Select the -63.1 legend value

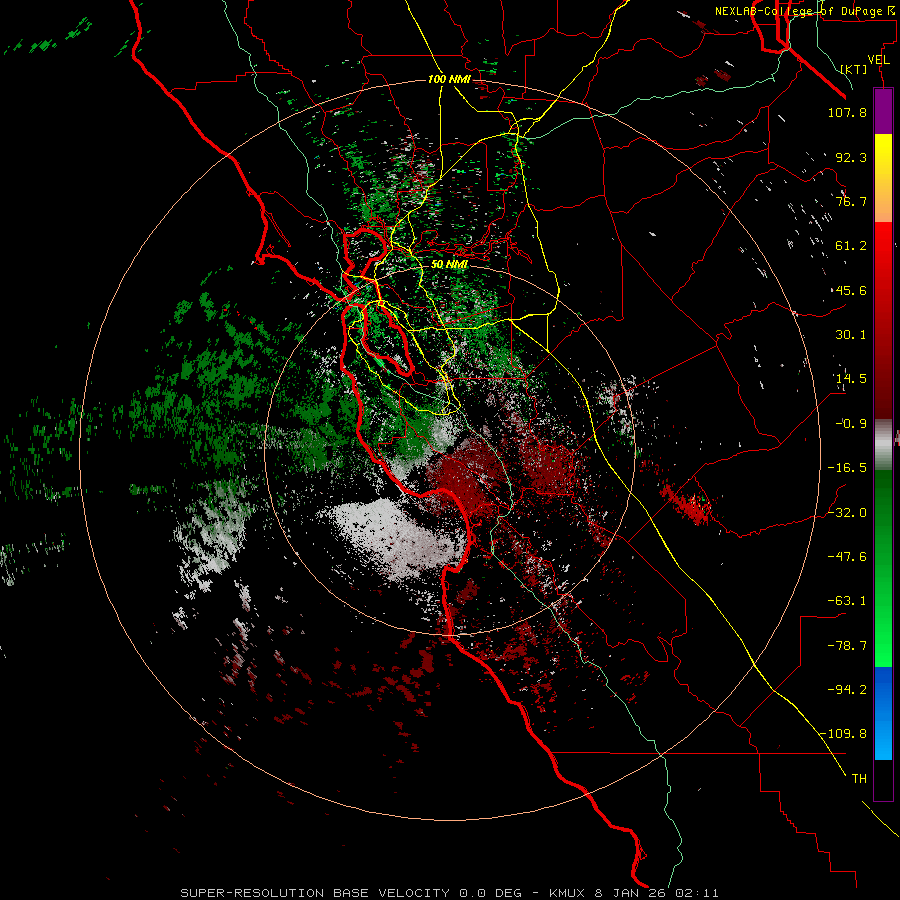(x=847, y=601)
